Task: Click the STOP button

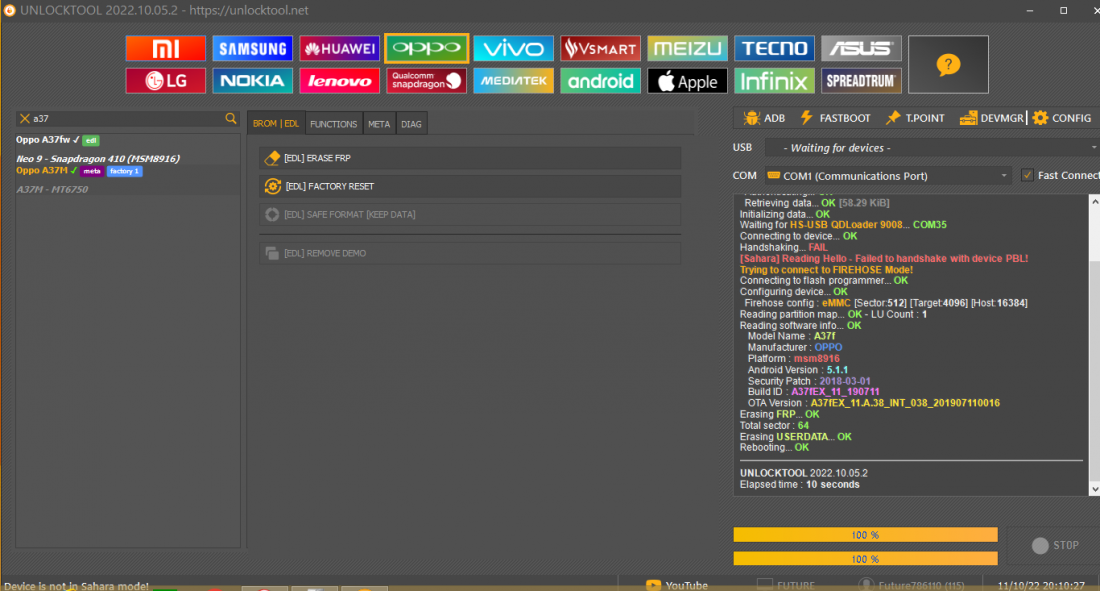Action: click(x=1055, y=545)
